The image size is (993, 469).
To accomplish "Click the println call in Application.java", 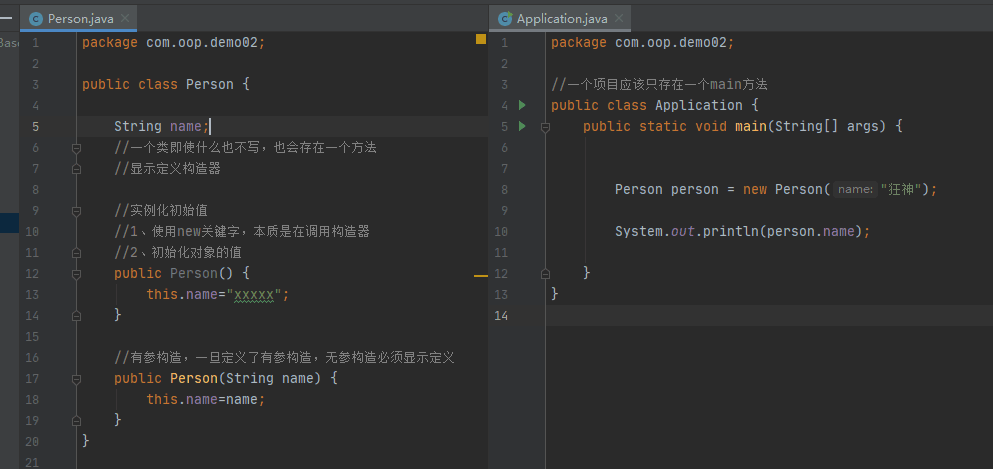I will coord(730,231).
